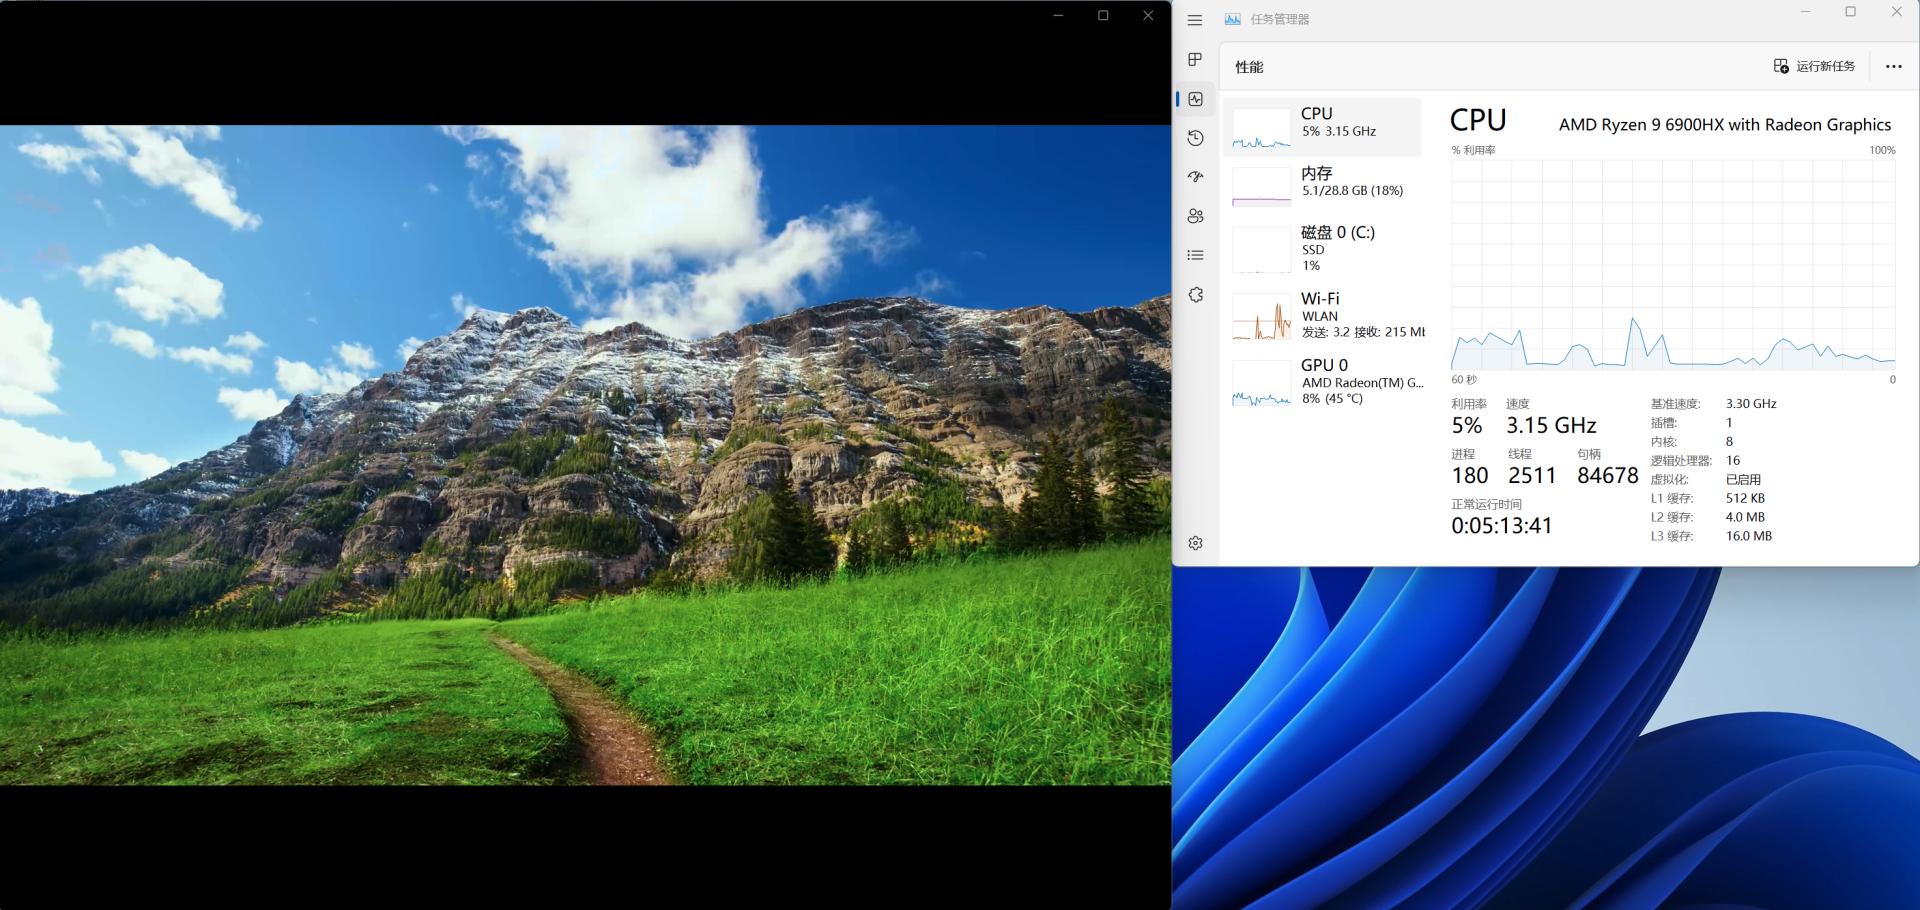Open Task Manager settings gear
This screenshot has width=1920, height=910.
(x=1195, y=542)
